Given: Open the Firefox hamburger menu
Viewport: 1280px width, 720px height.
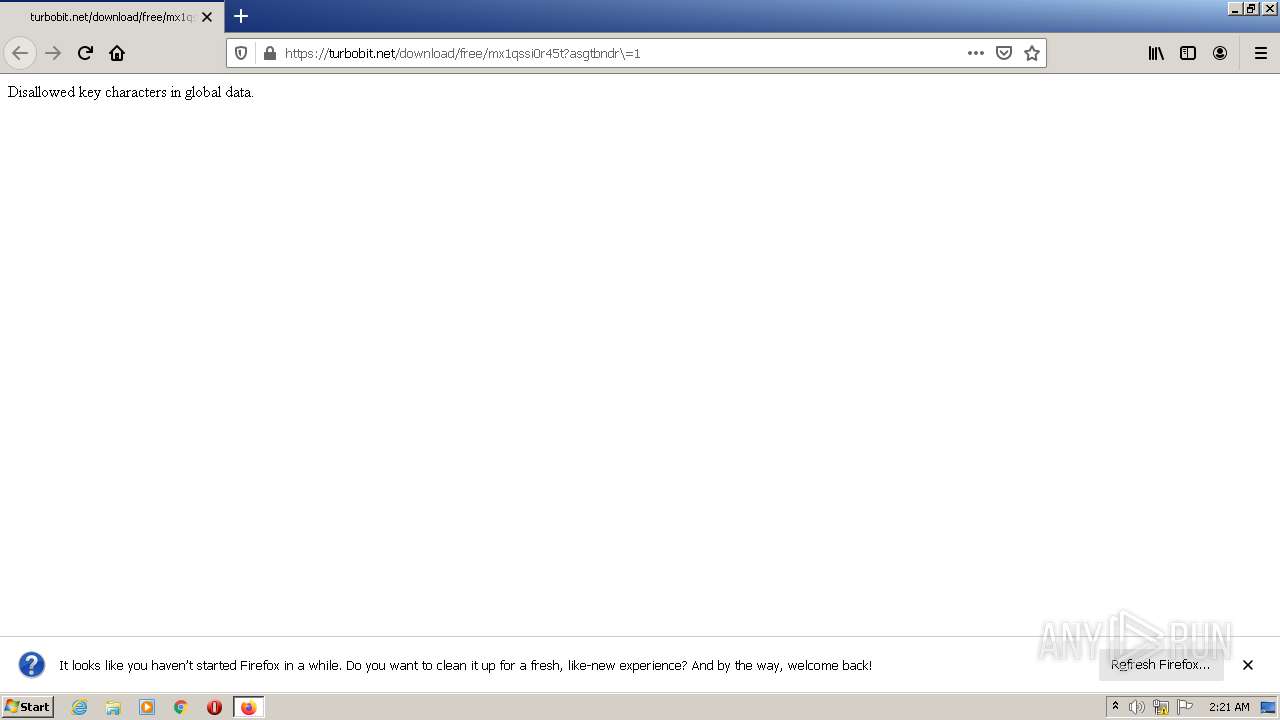Looking at the screenshot, I should click(1261, 53).
